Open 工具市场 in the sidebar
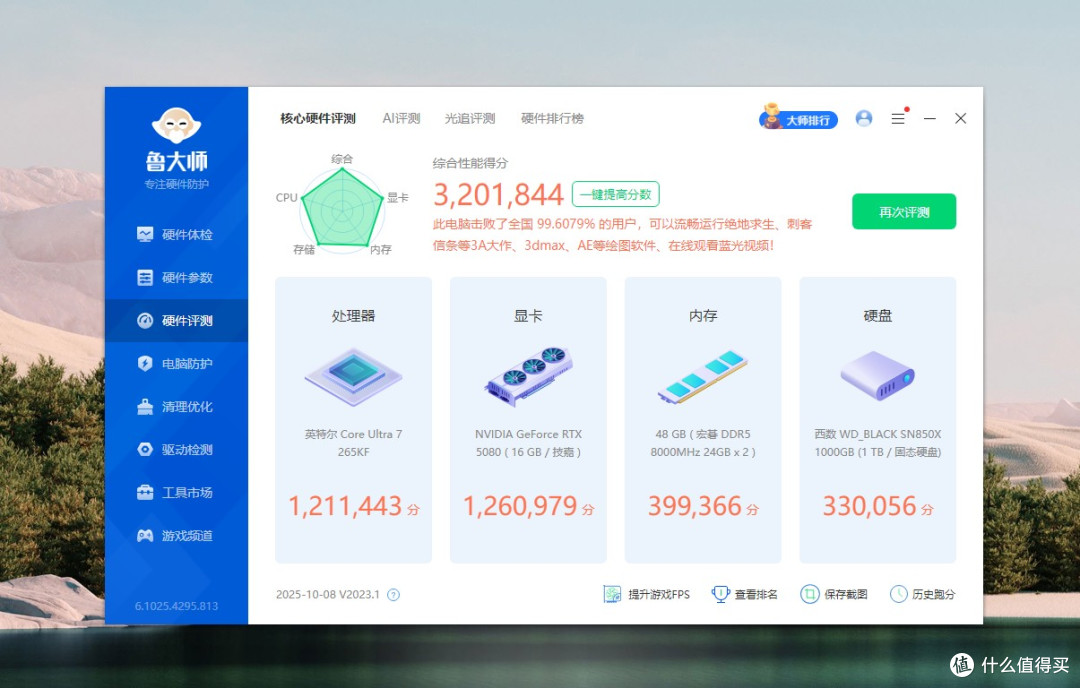The image size is (1080, 688). [176, 492]
